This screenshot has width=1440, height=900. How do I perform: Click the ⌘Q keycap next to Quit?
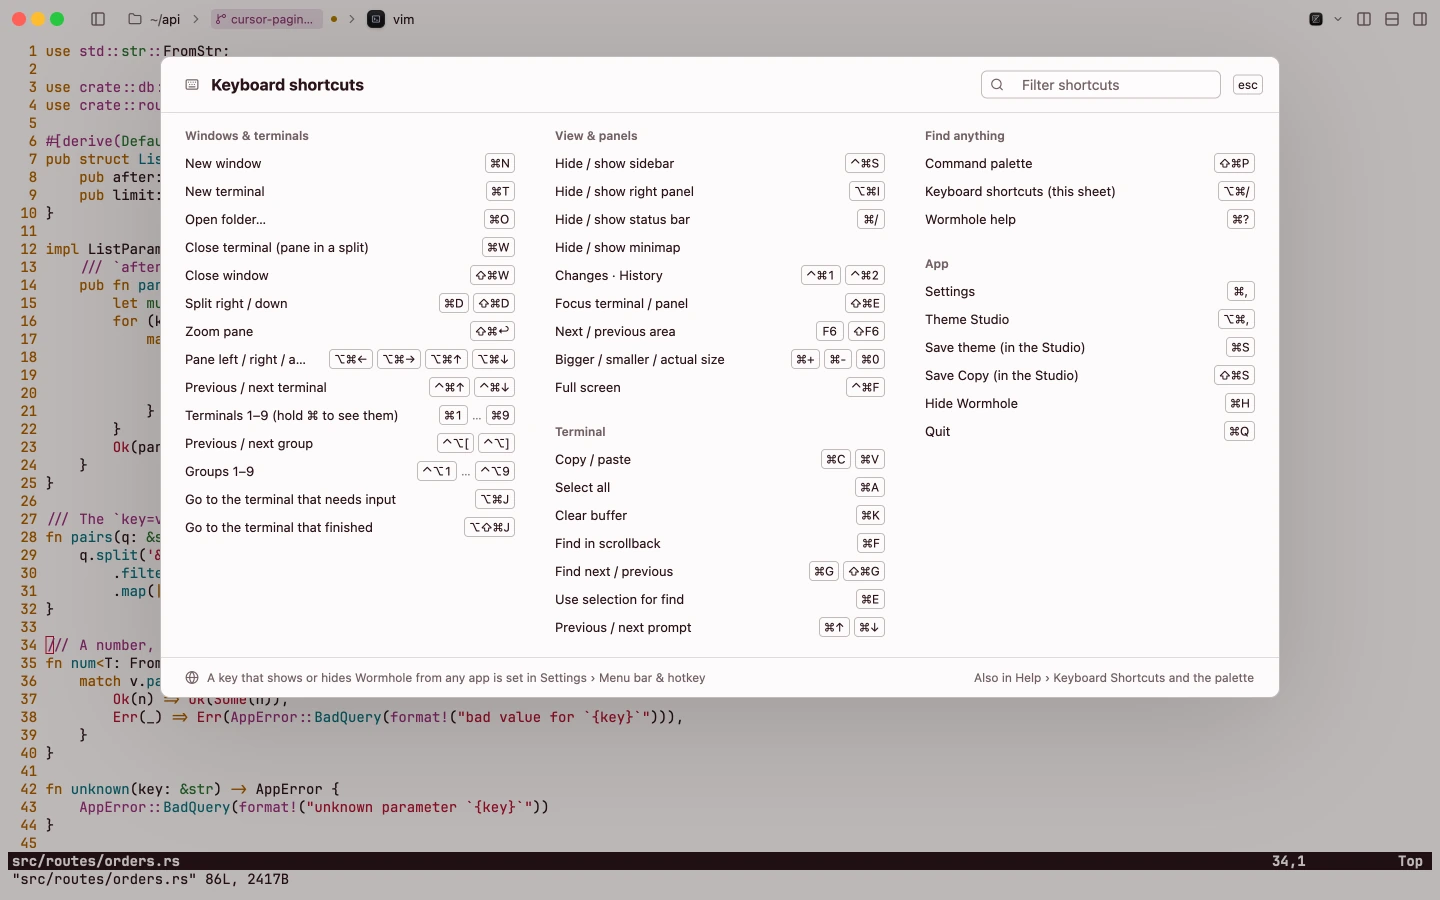coord(1240,431)
